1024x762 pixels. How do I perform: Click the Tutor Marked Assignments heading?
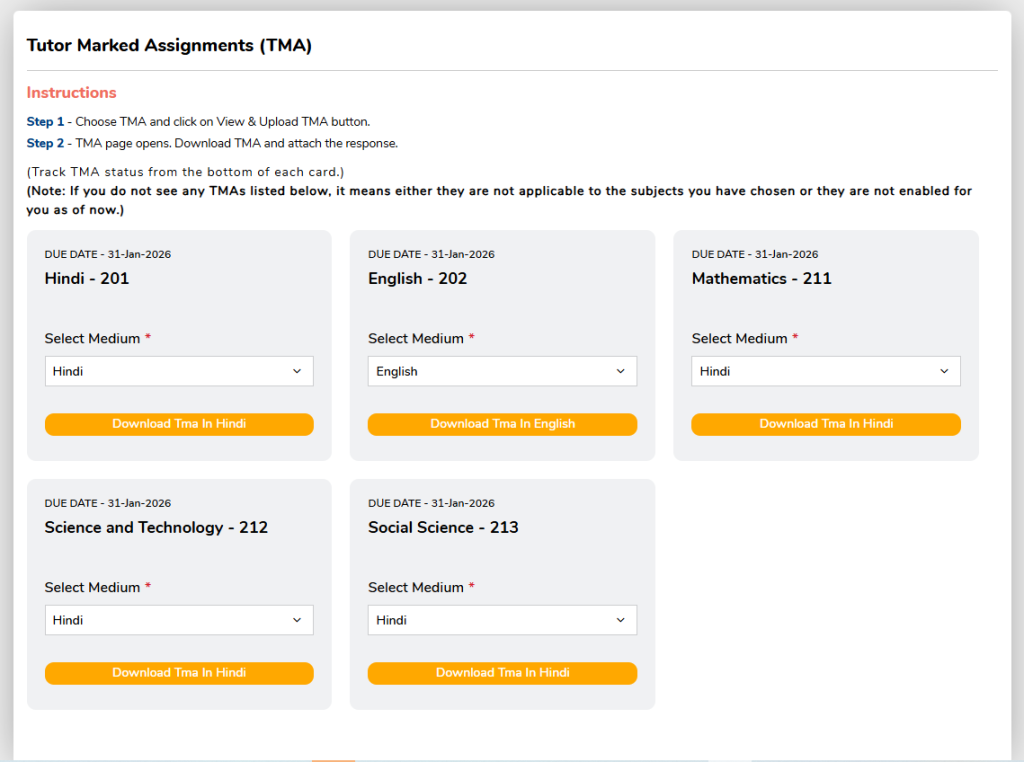[168, 45]
